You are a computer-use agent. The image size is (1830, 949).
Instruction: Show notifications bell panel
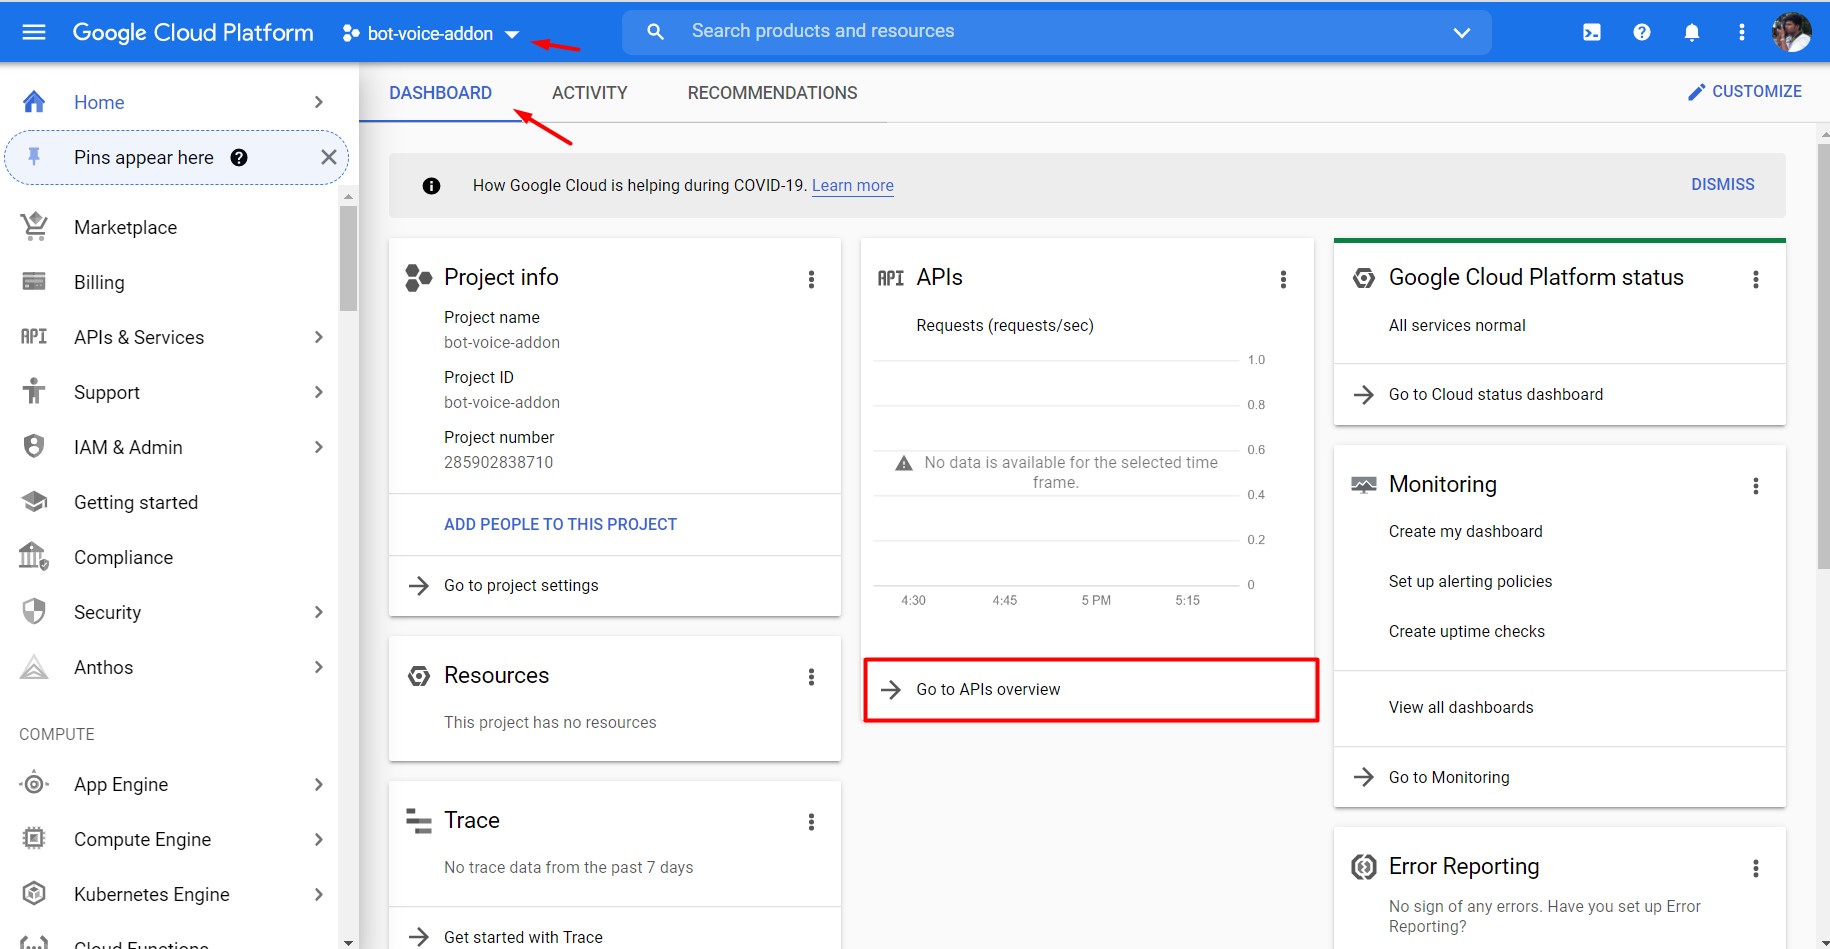coord(1691,32)
